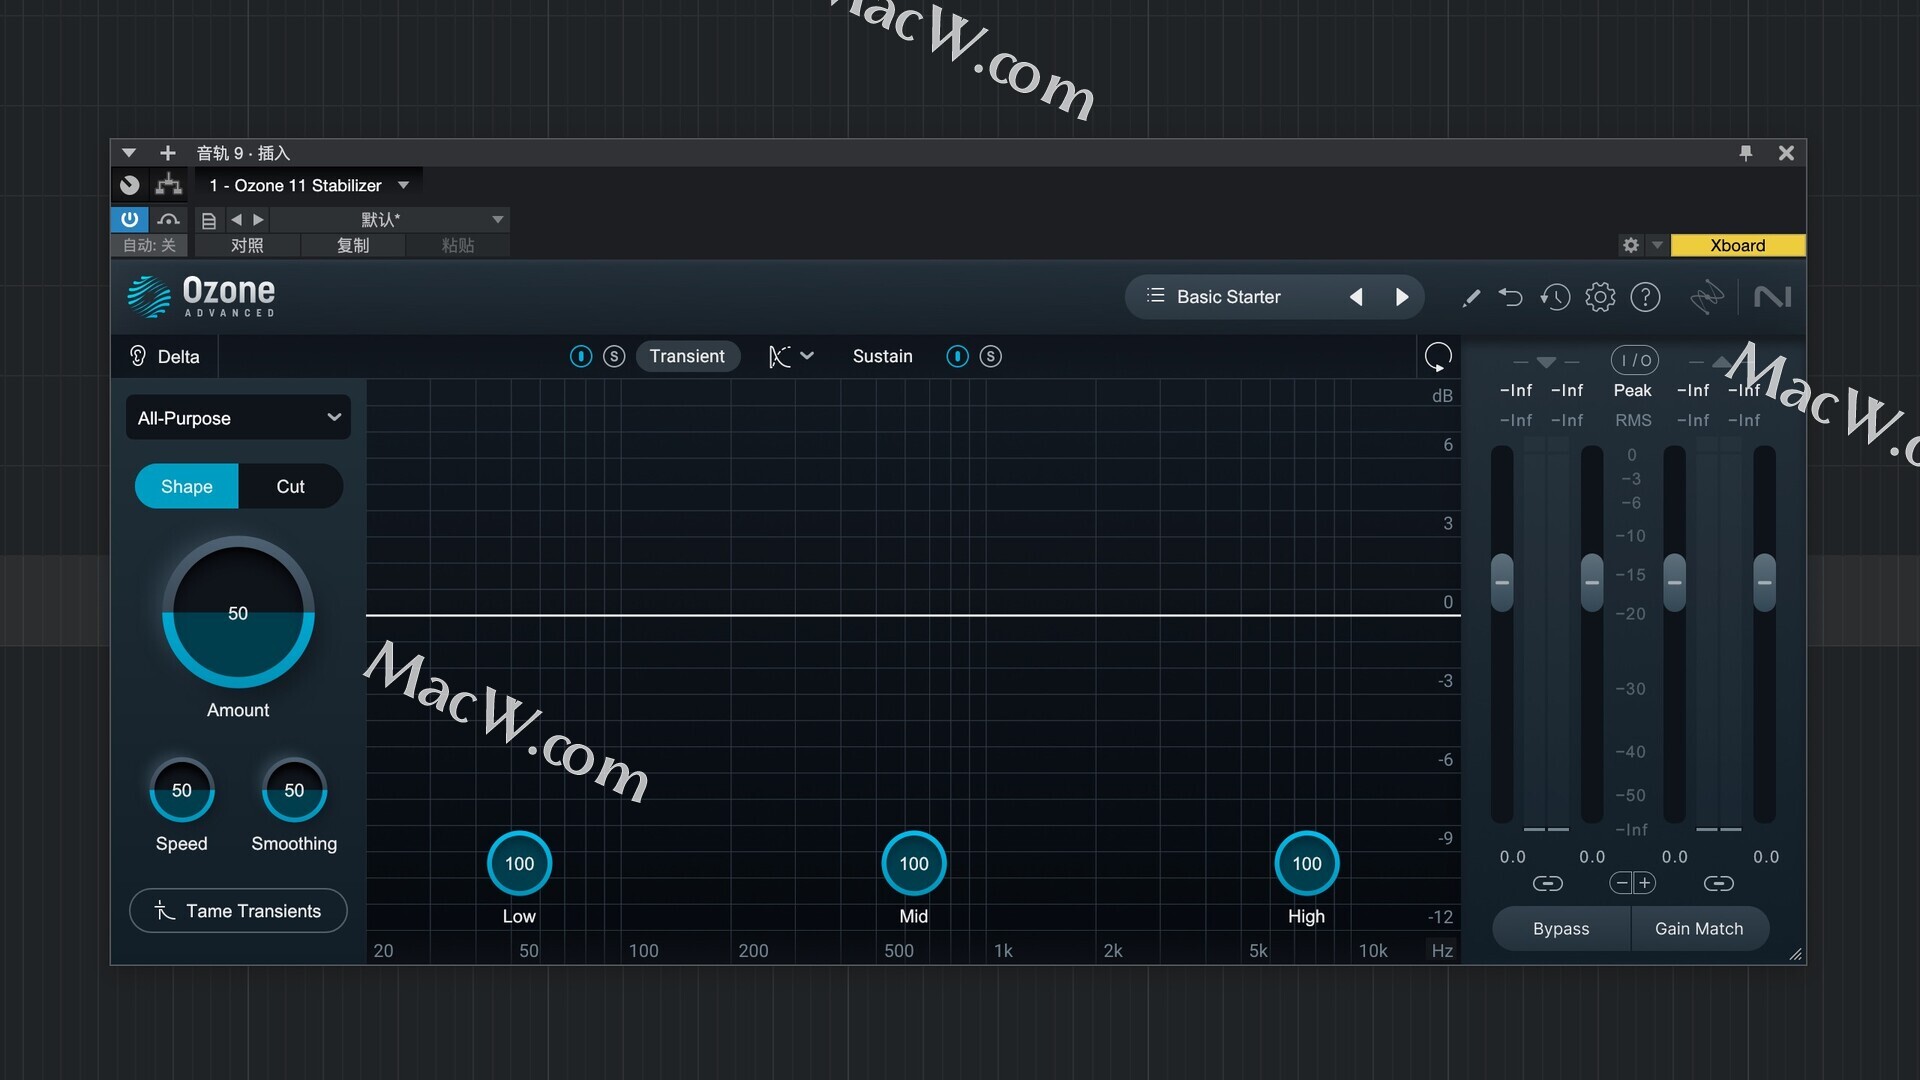The image size is (1920, 1080).
Task: Open host settings gear icon
Action: tap(1631, 245)
